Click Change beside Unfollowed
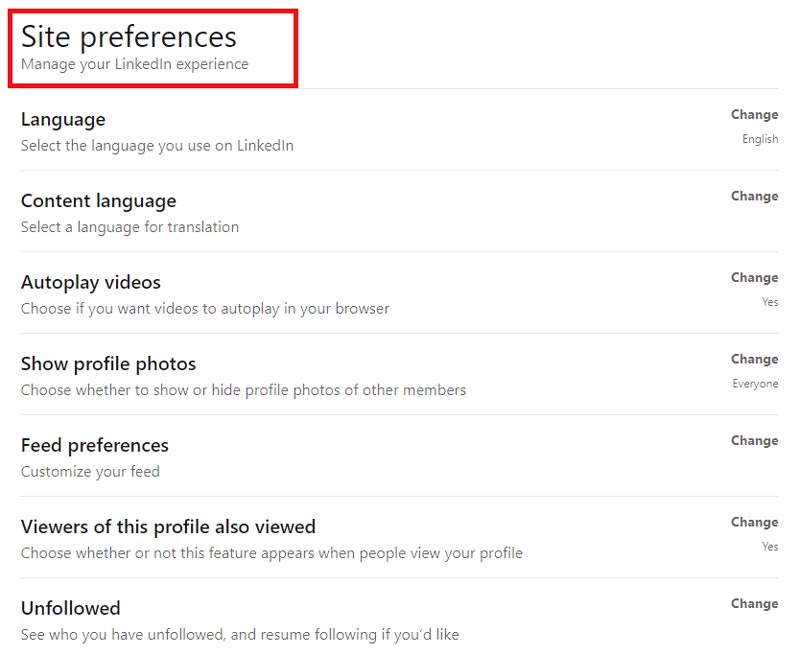This screenshot has width=800, height=655. pyautogui.click(x=754, y=604)
